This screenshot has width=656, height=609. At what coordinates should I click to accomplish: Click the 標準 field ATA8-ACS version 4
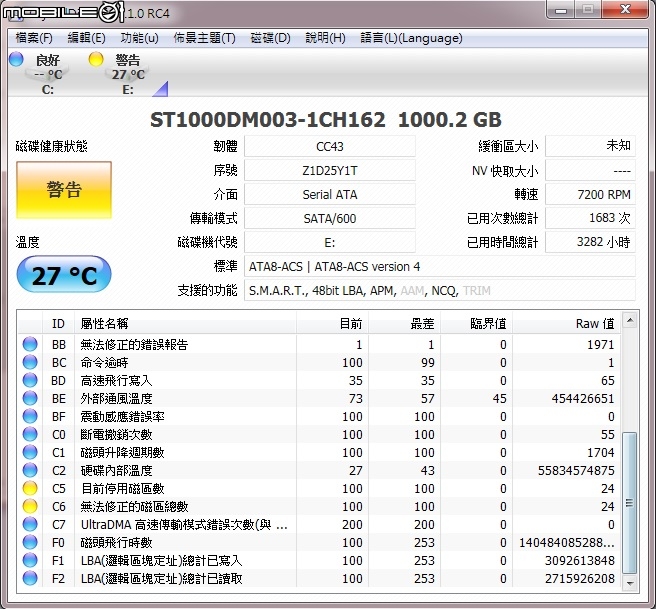440,266
